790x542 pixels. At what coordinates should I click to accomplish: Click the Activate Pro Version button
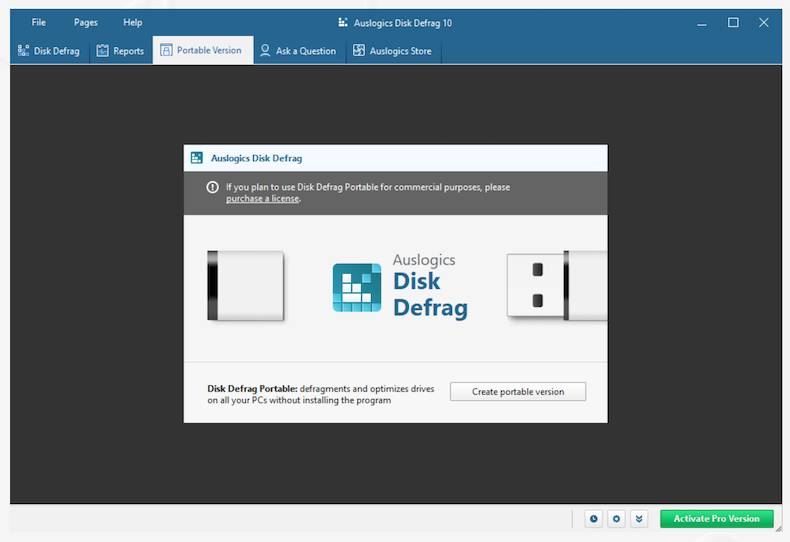(x=716, y=519)
